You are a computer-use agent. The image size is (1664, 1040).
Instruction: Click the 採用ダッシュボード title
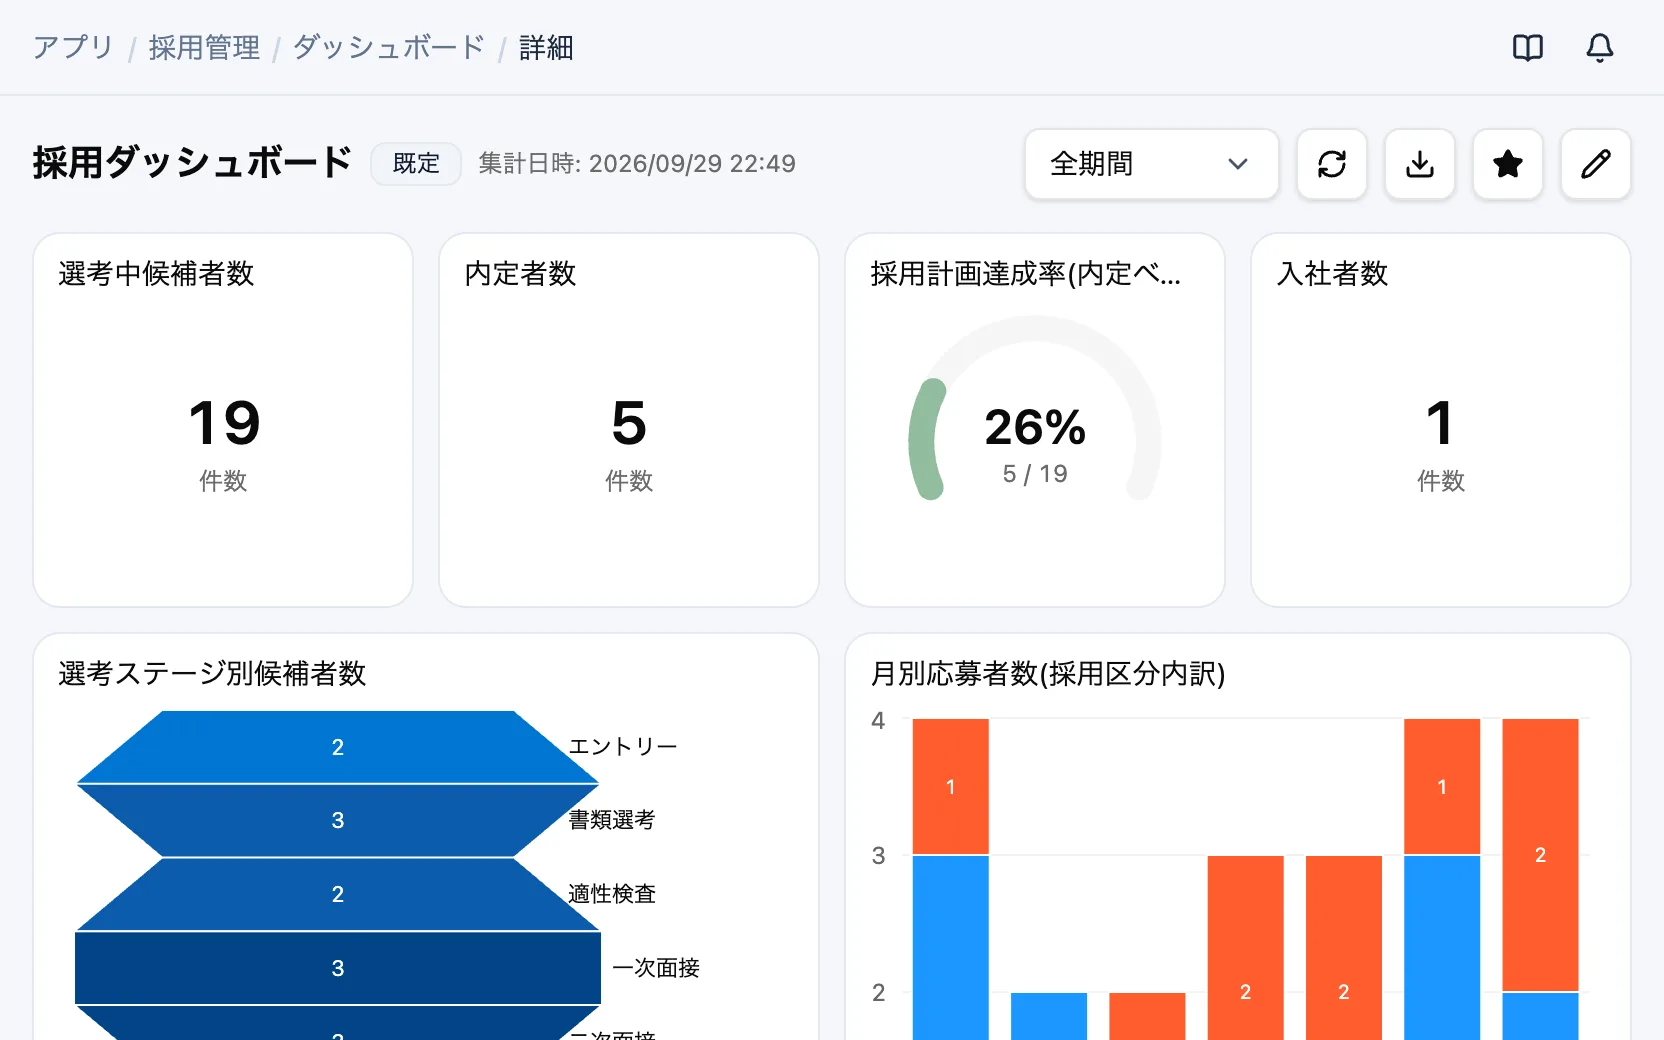tap(192, 163)
